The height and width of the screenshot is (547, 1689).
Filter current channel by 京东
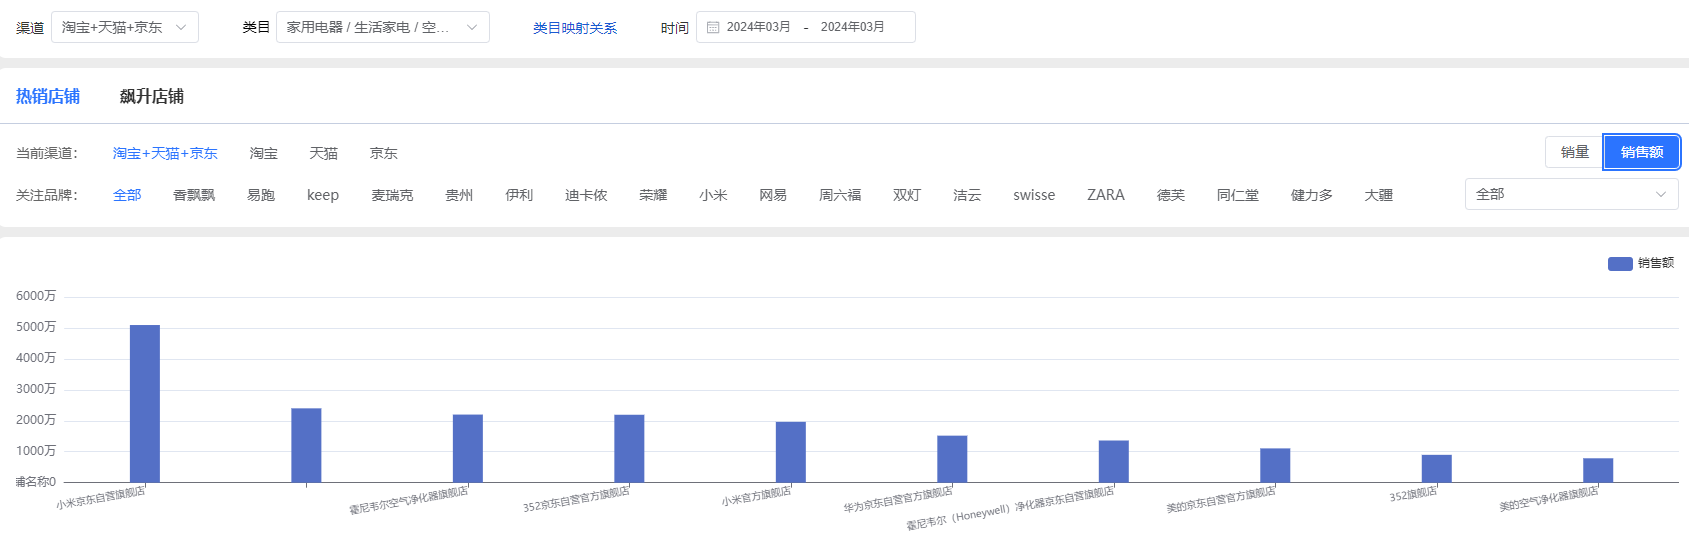click(384, 153)
